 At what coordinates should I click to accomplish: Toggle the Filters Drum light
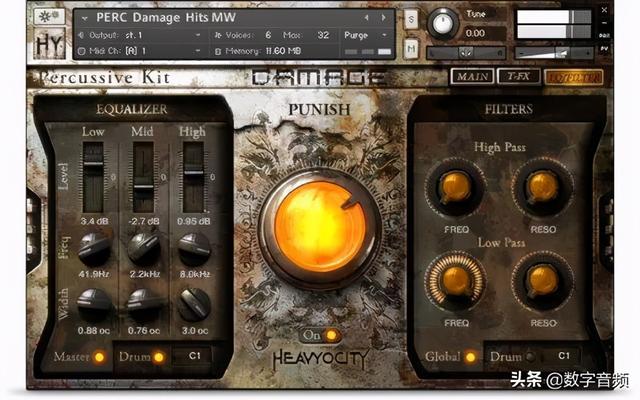click(x=530, y=357)
